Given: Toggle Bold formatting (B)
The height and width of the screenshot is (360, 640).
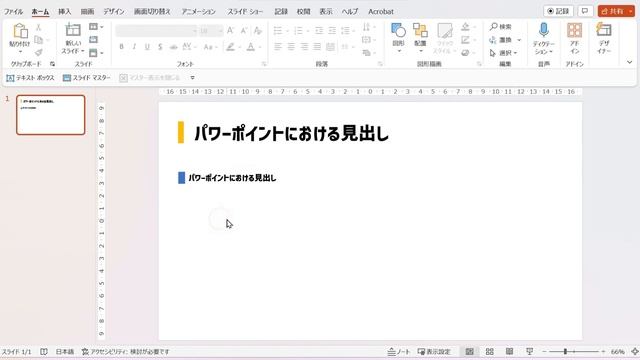Looking at the screenshot, I should (x=121, y=47).
